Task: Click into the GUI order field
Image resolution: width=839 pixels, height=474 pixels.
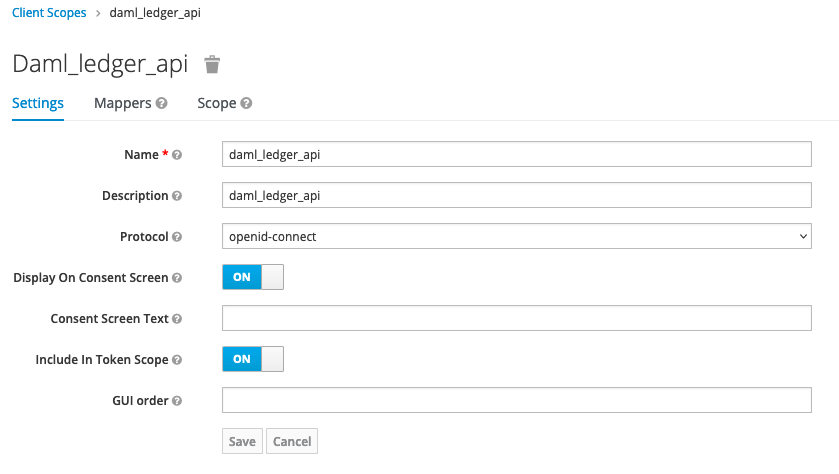Action: point(516,401)
